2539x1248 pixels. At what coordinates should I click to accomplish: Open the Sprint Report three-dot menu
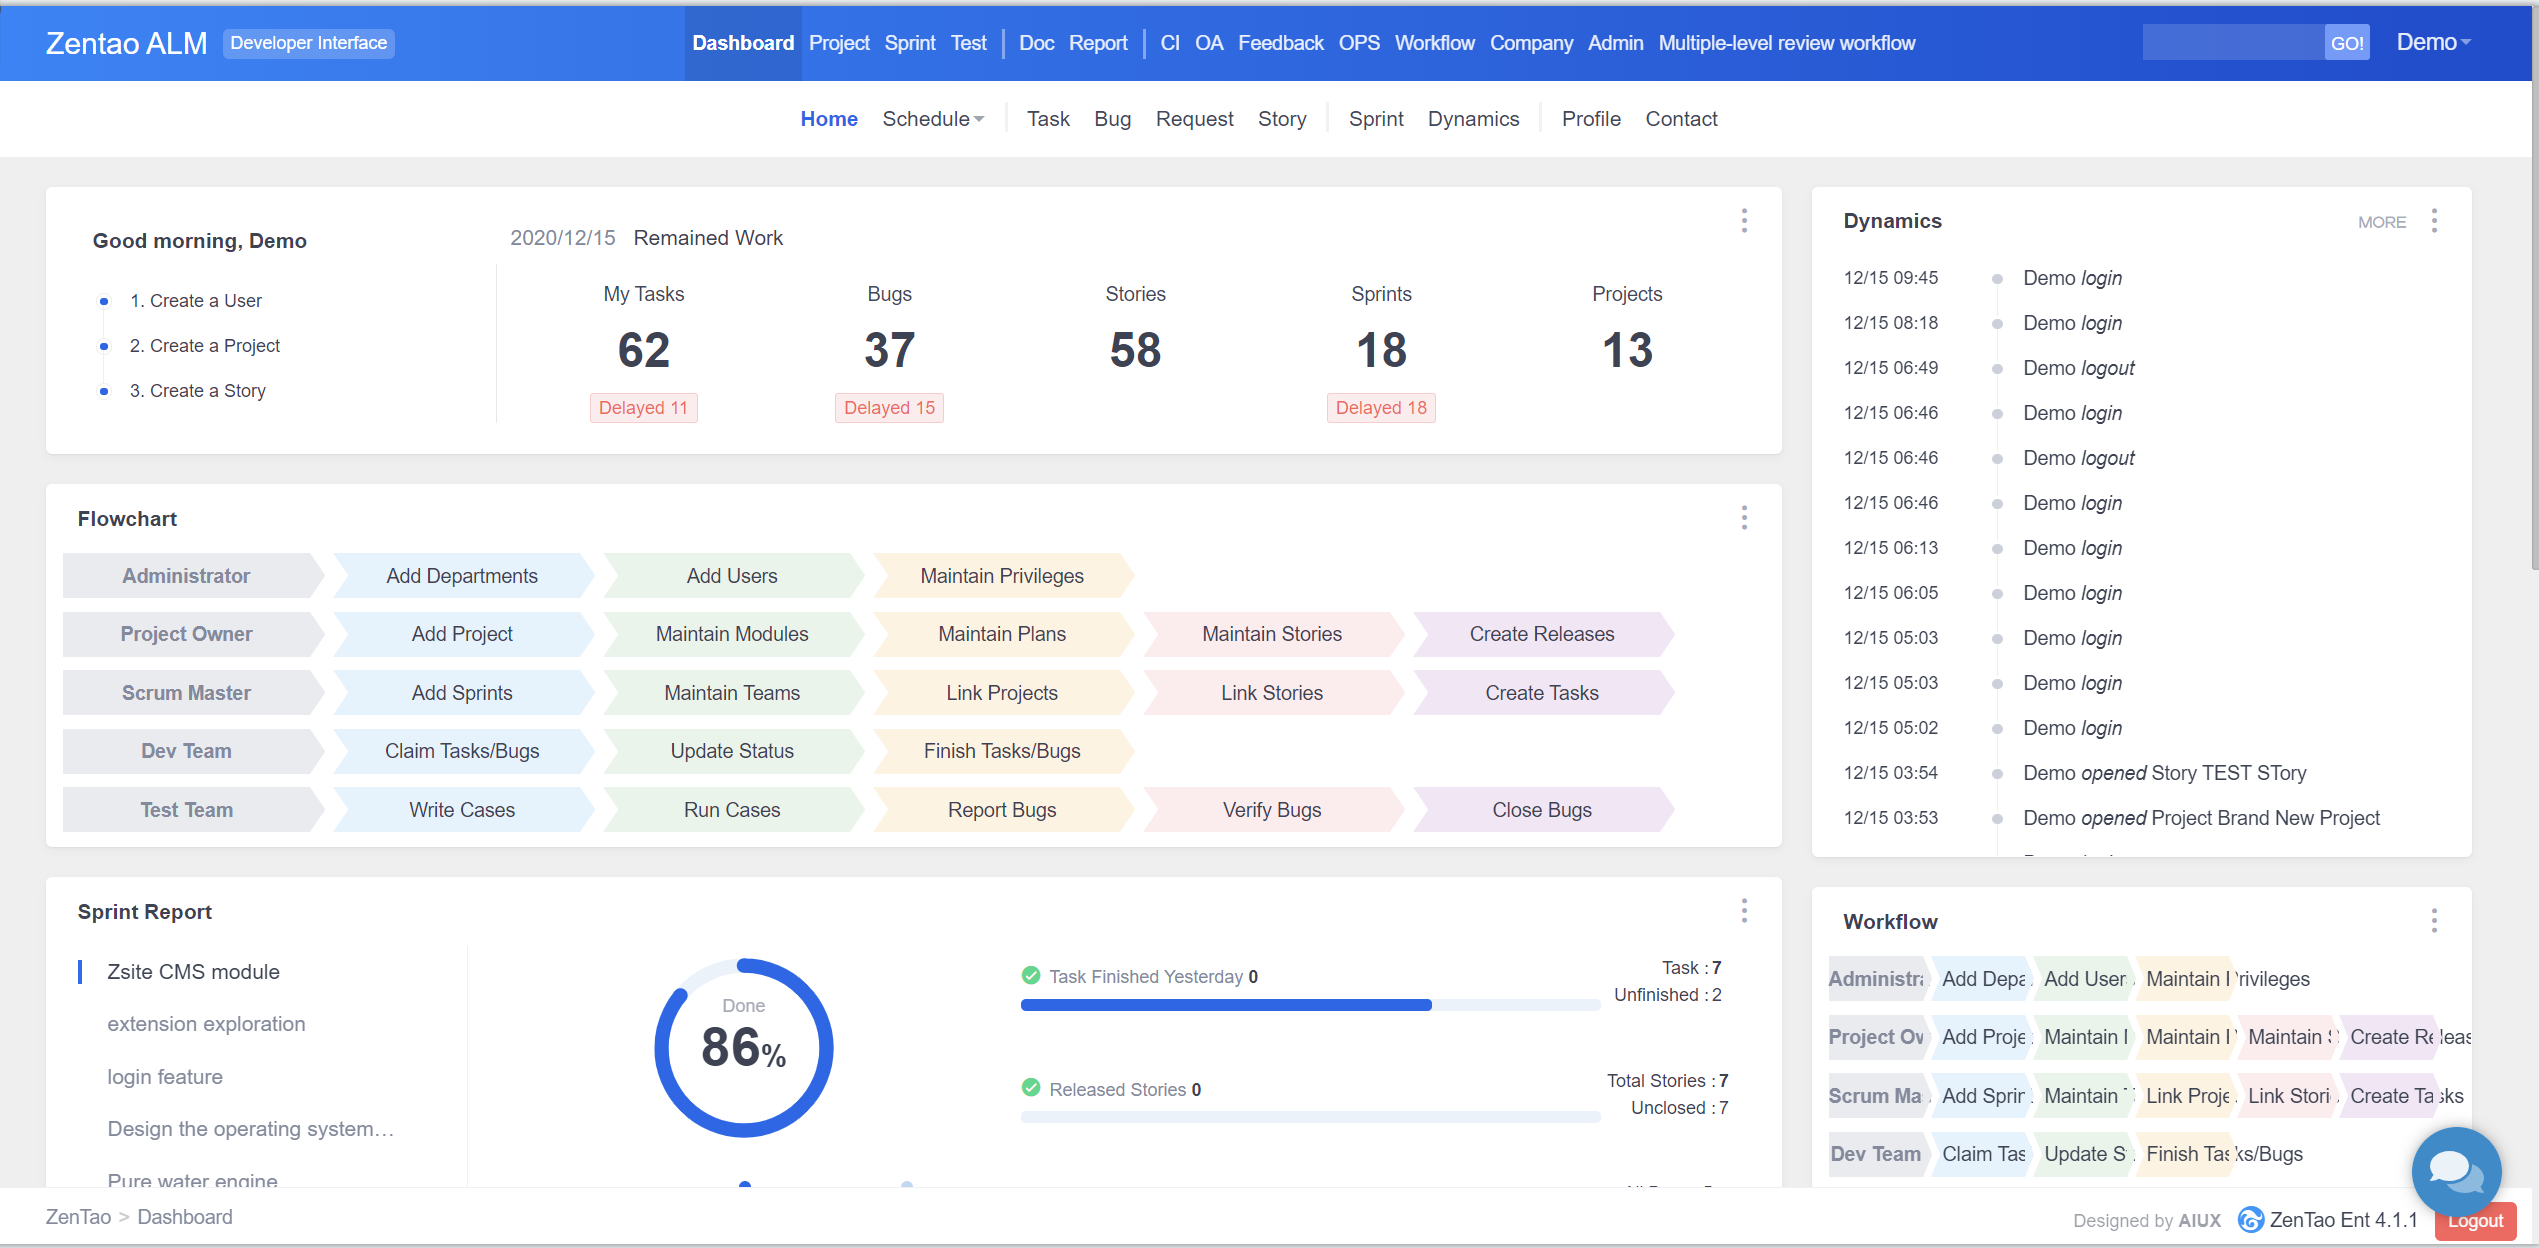(1744, 911)
